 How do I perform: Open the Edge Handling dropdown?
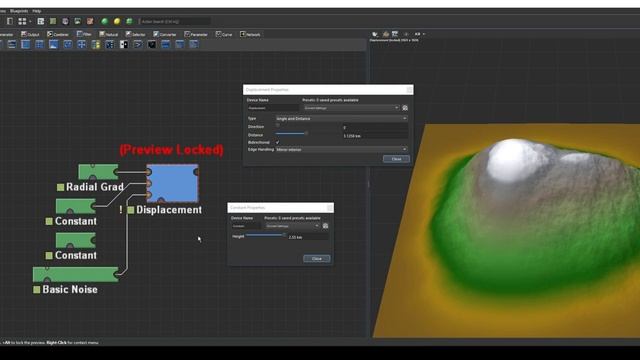coord(342,149)
